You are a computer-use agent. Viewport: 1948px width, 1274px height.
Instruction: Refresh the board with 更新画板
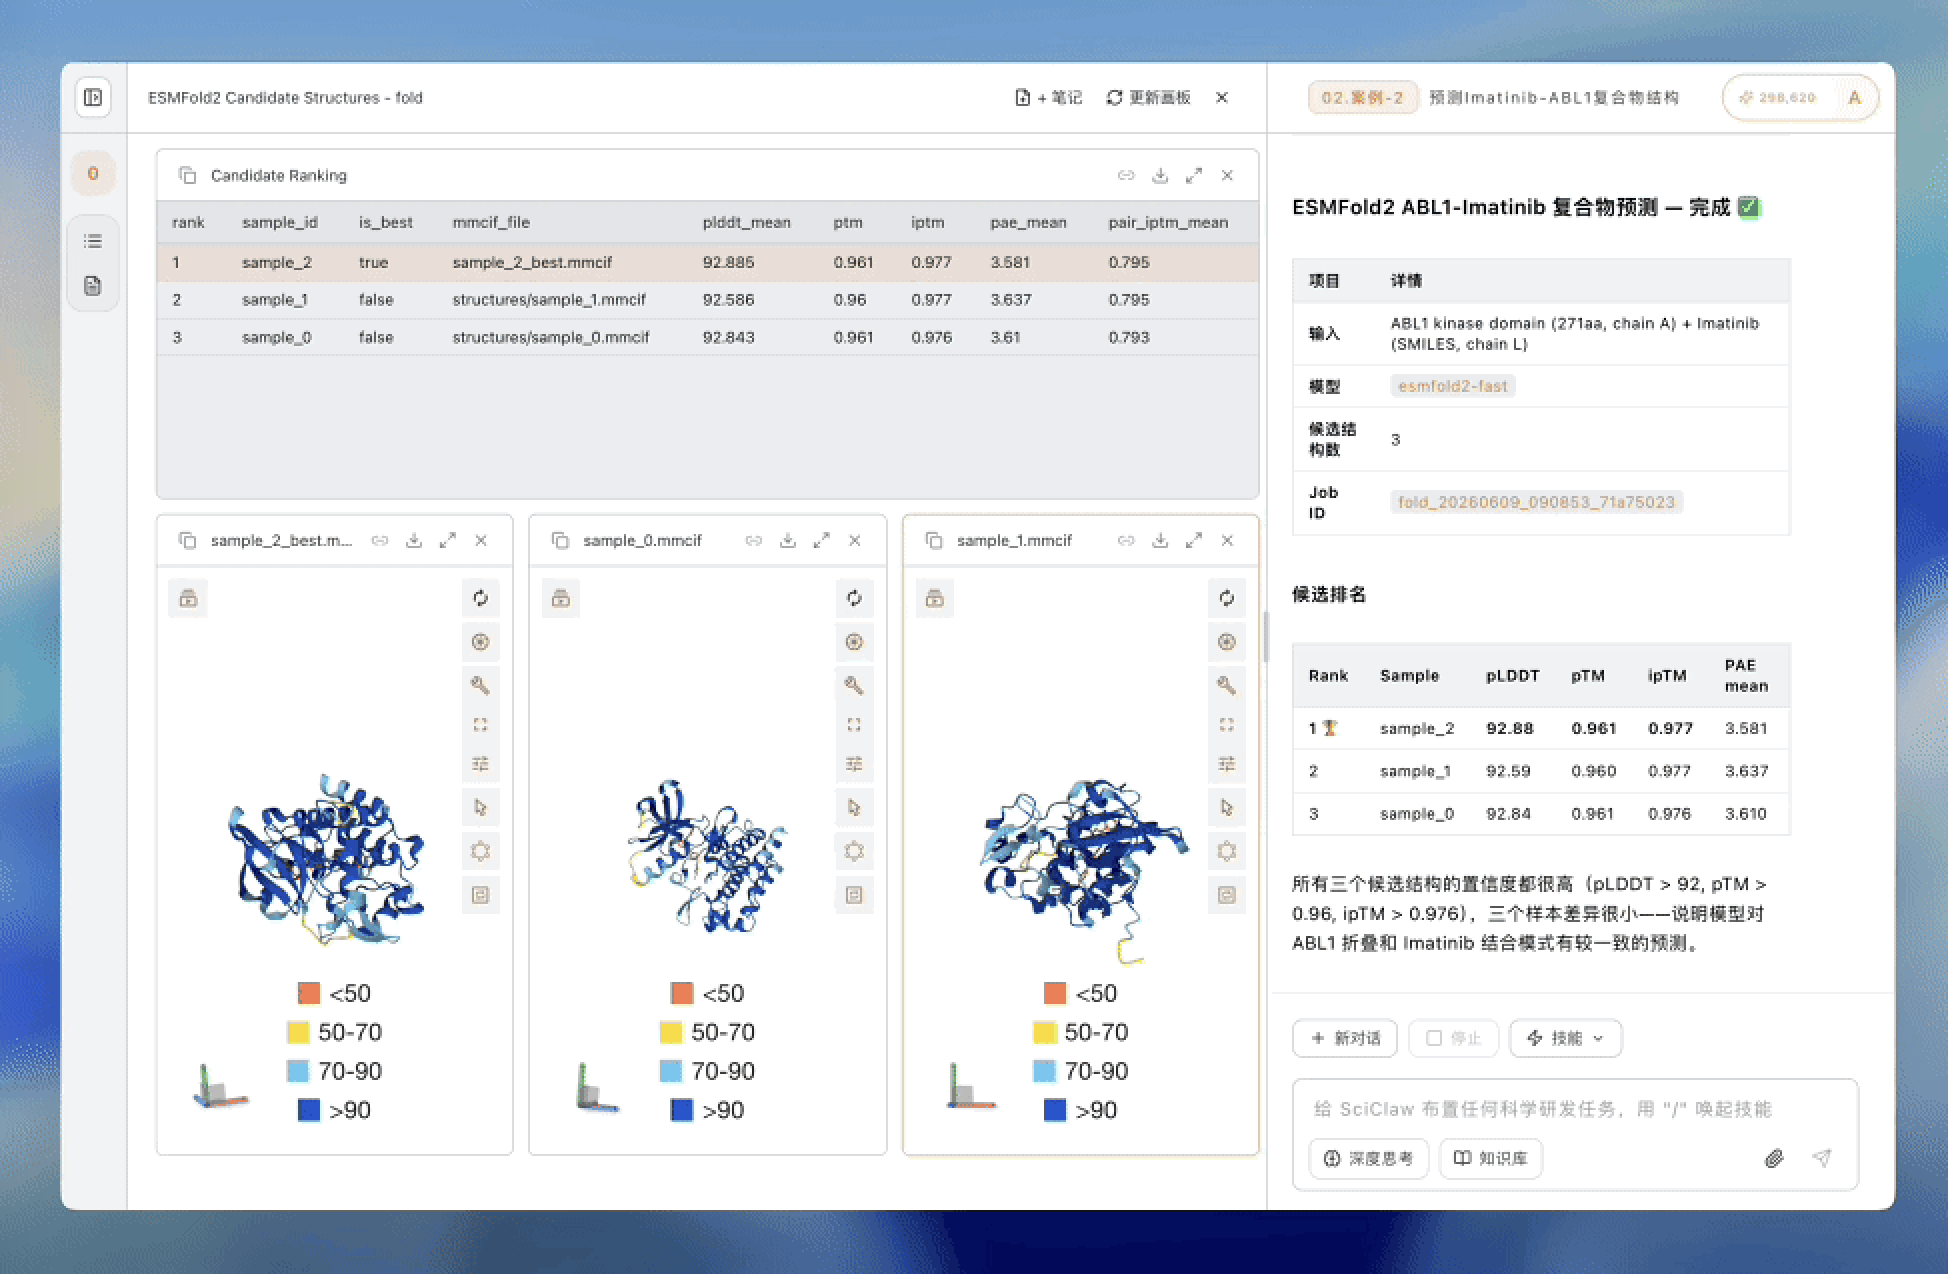pos(1148,97)
